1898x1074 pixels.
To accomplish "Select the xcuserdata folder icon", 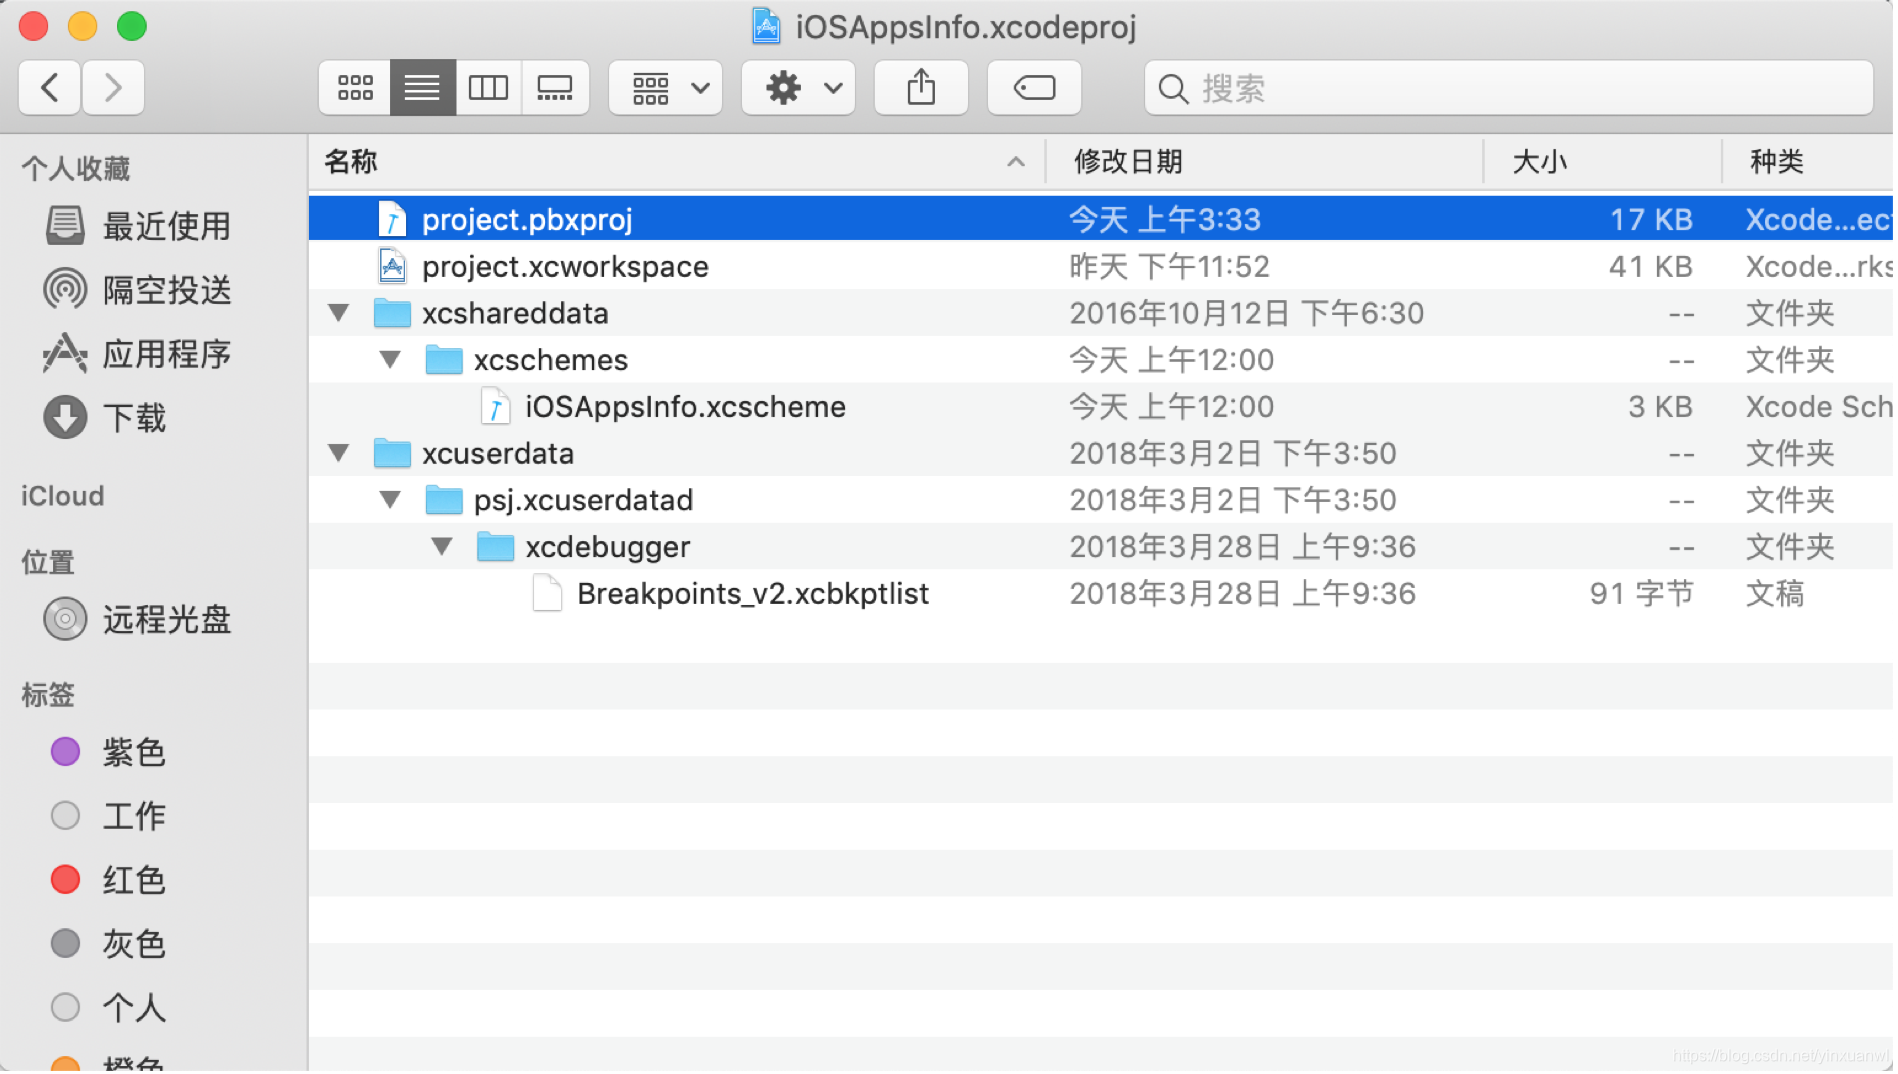I will (392, 453).
